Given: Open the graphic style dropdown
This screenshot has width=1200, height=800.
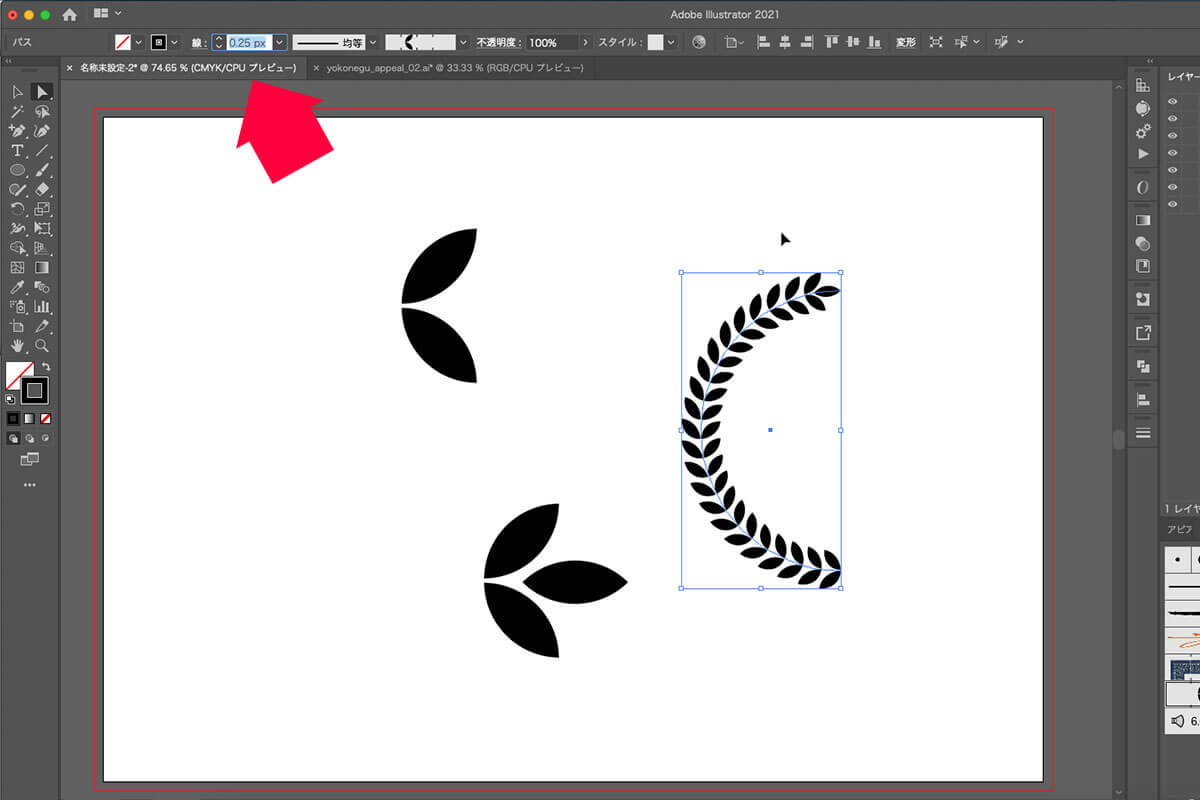Looking at the screenshot, I should pyautogui.click(x=671, y=43).
